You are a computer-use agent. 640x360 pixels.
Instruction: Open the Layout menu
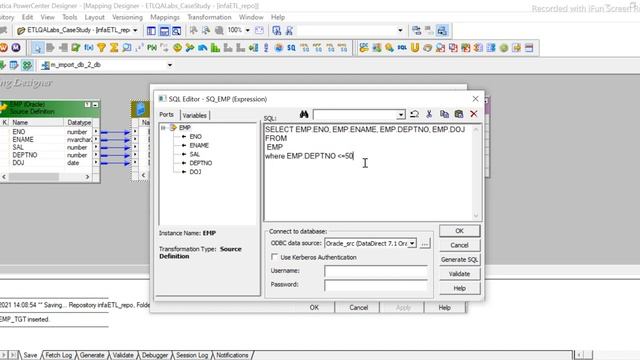coord(94,17)
